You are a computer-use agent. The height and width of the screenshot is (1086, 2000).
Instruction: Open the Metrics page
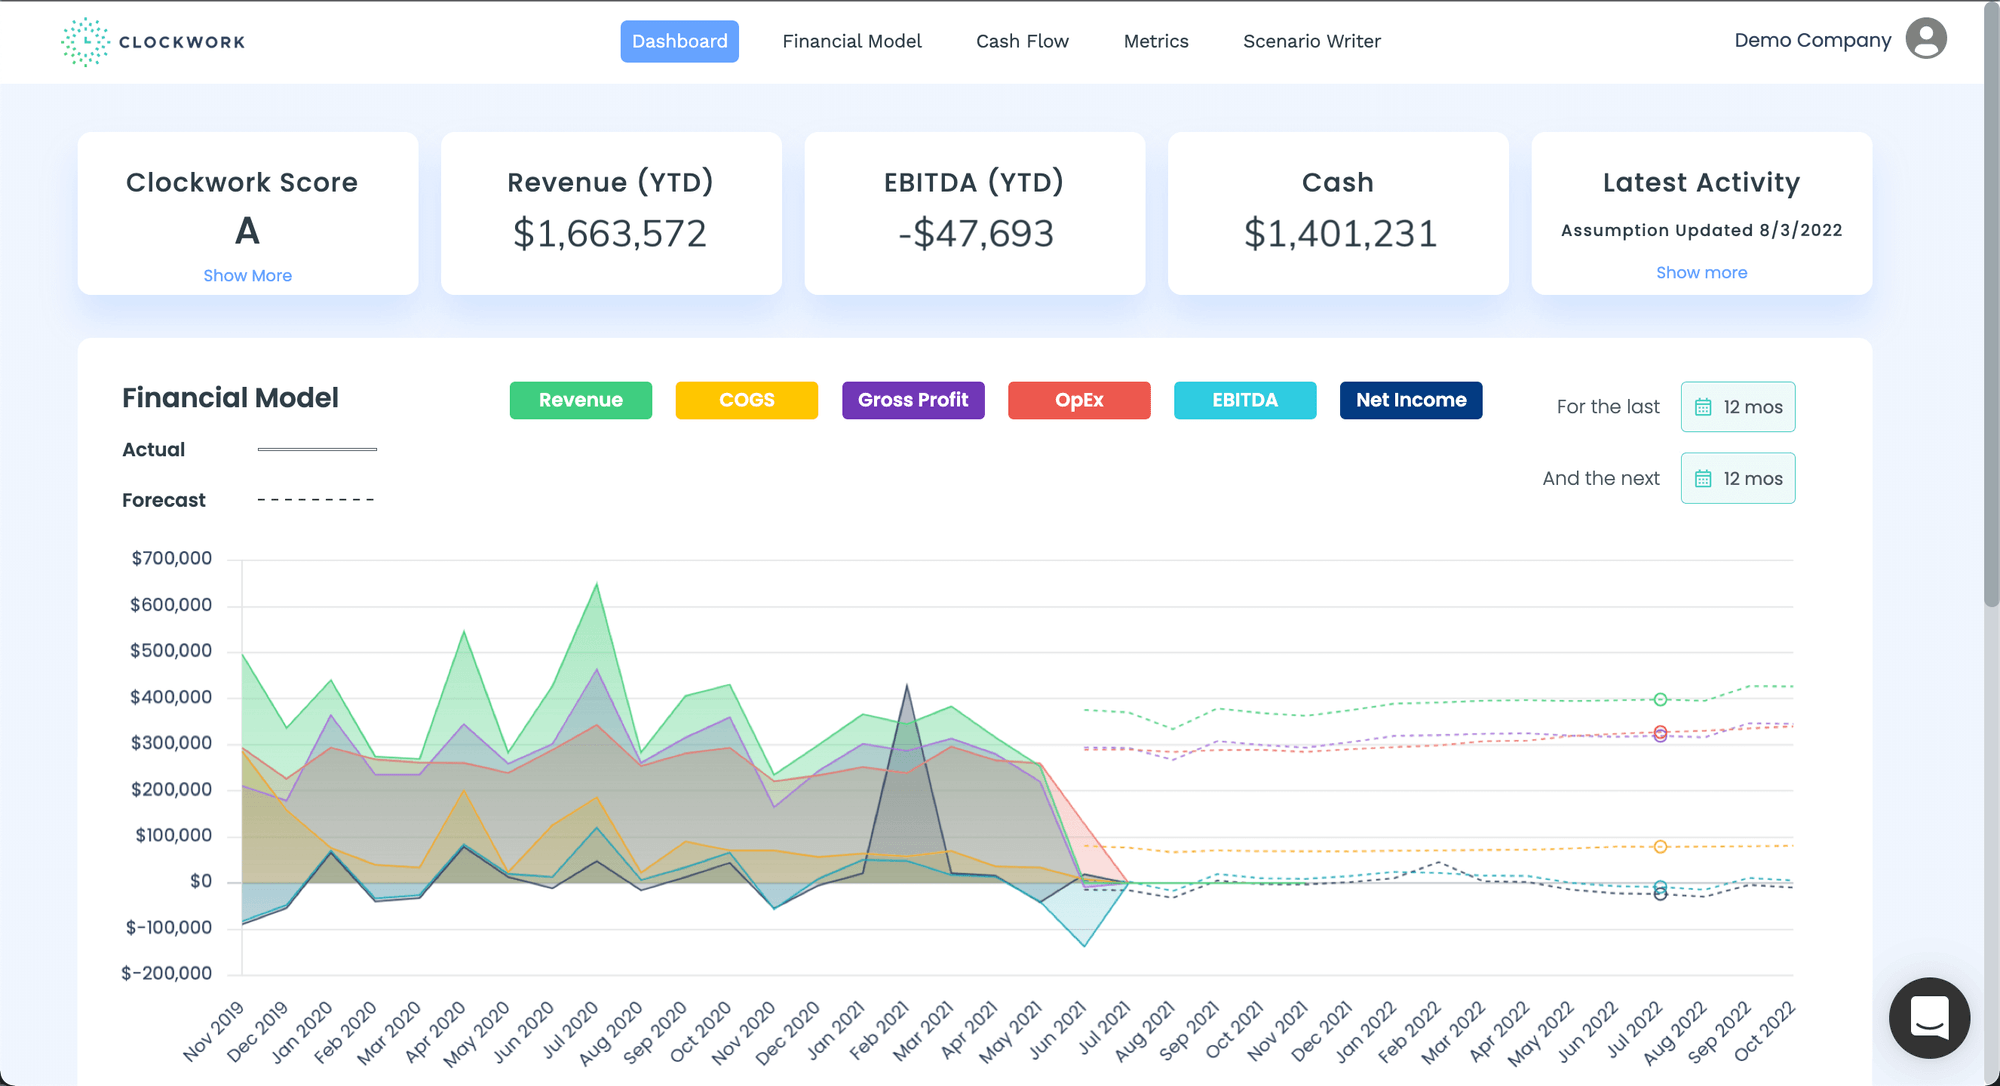[x=1155, y=41]
